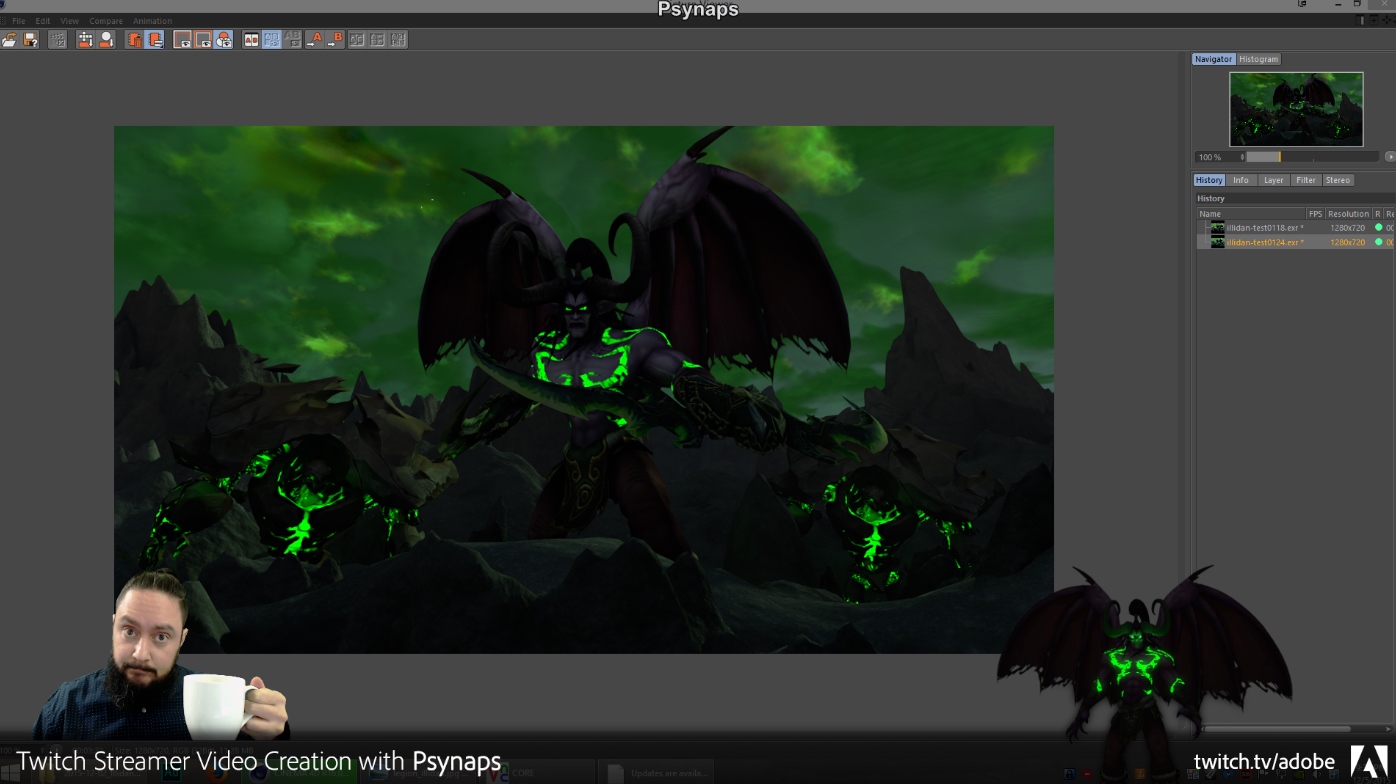Select the History tab
Viewport: 1396px width, 784px height.
tap(1209, 180)
